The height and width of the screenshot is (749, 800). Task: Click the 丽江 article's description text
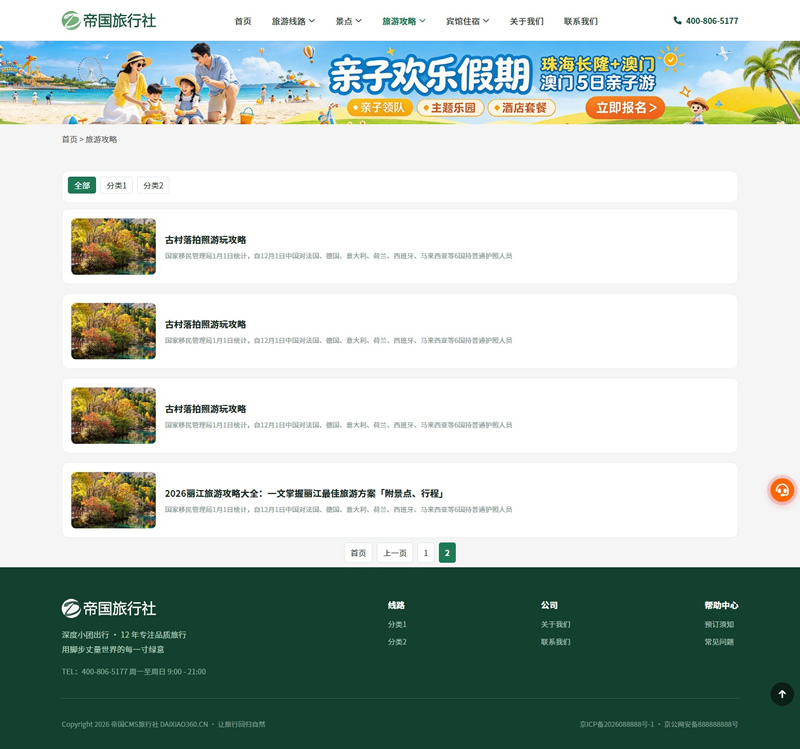338,509
